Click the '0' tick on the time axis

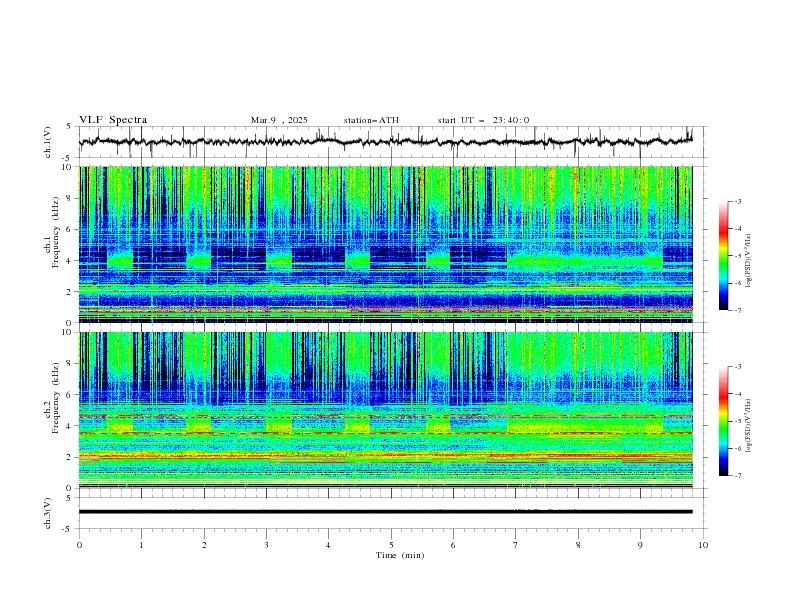click(79, 545)
